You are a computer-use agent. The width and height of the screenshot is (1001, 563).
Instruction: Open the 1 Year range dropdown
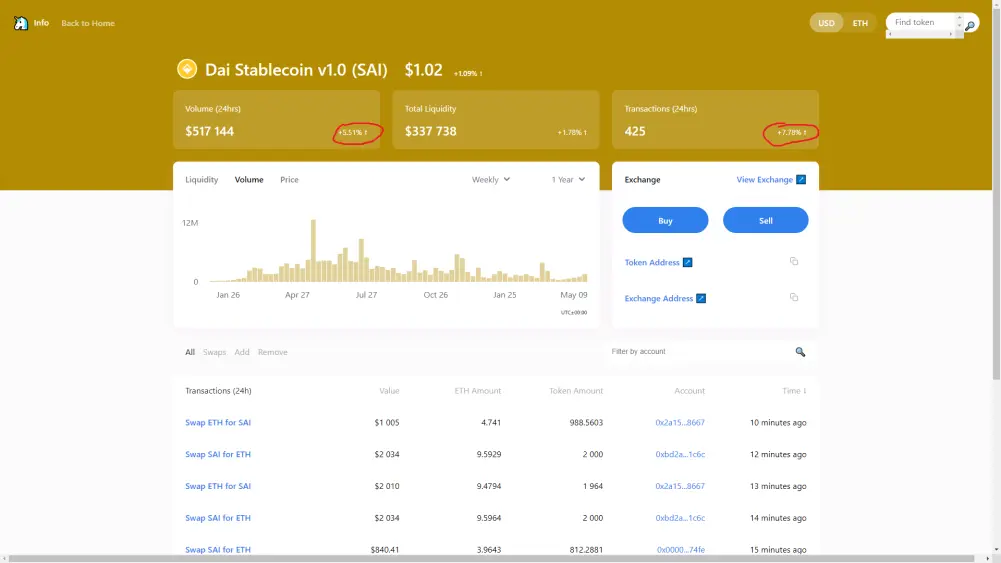click(568, 179)
